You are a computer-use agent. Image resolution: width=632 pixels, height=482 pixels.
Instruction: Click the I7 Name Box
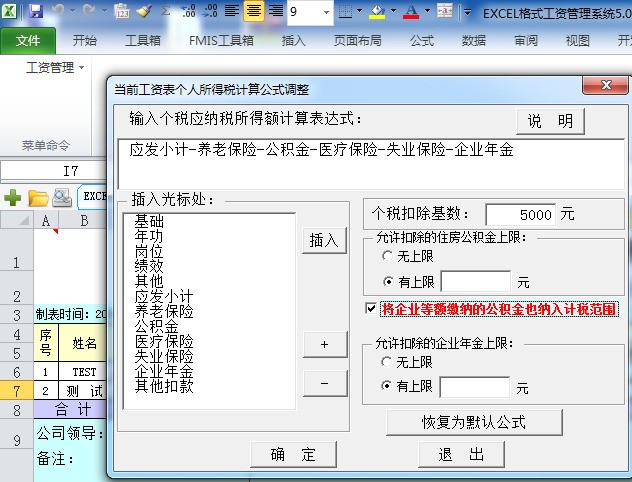[54, 171]
